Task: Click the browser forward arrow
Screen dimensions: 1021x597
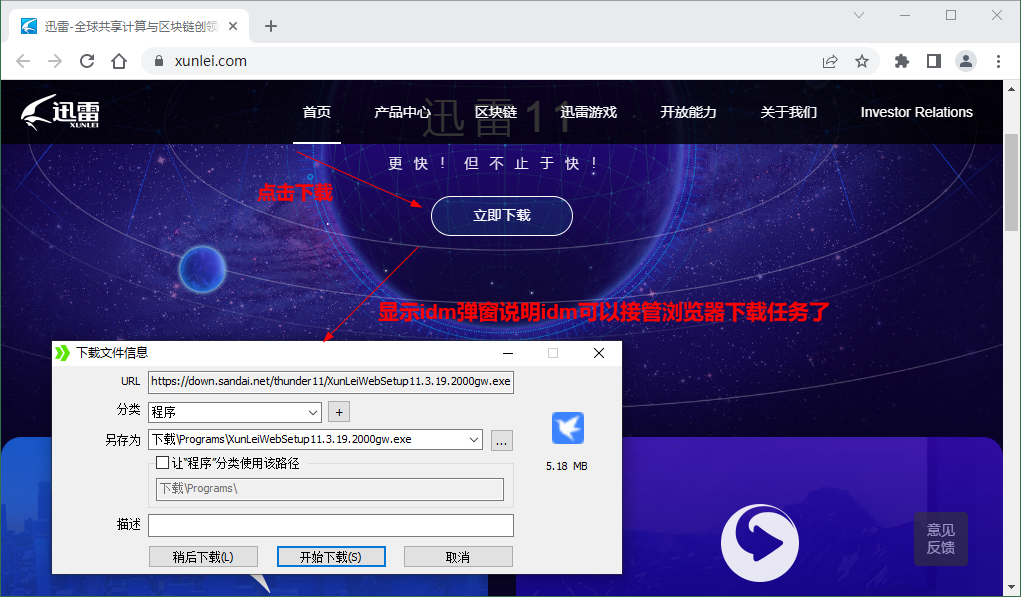Action: pyautogui.click(x=55, y=61)
